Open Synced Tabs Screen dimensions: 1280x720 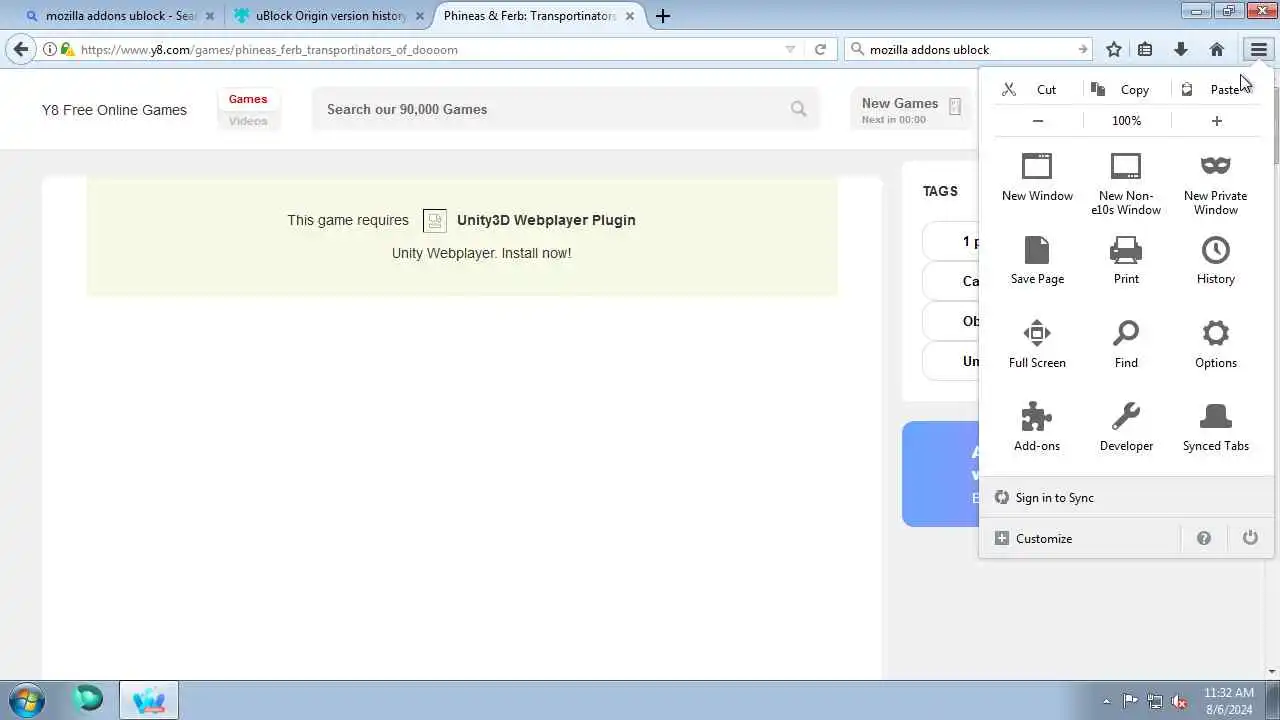[x=1215, y=428]
